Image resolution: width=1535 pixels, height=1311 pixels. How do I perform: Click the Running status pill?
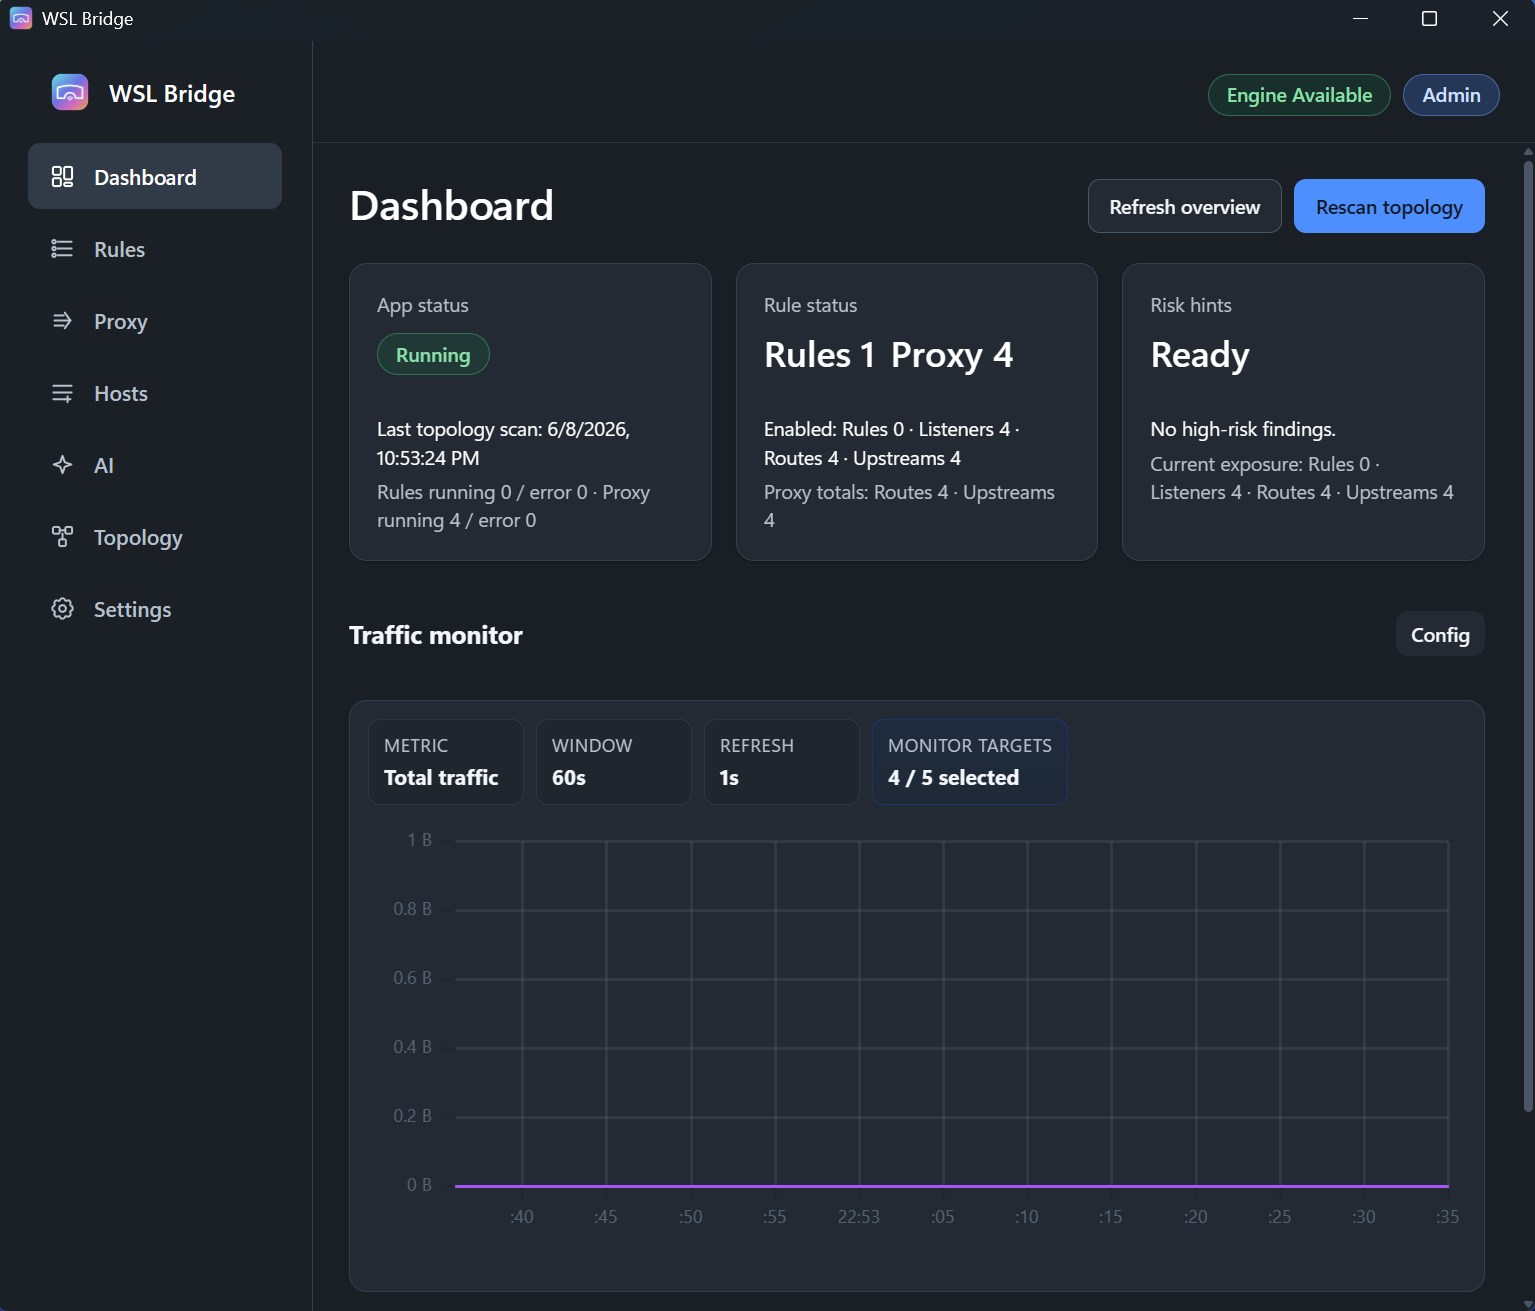point(433,354)
